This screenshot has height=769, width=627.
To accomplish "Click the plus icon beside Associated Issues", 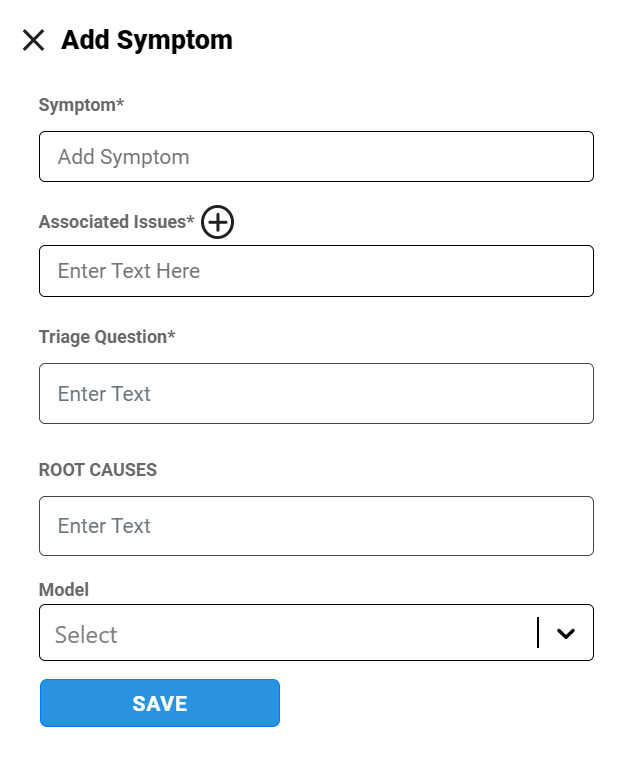I will click(x=217, y=222).
